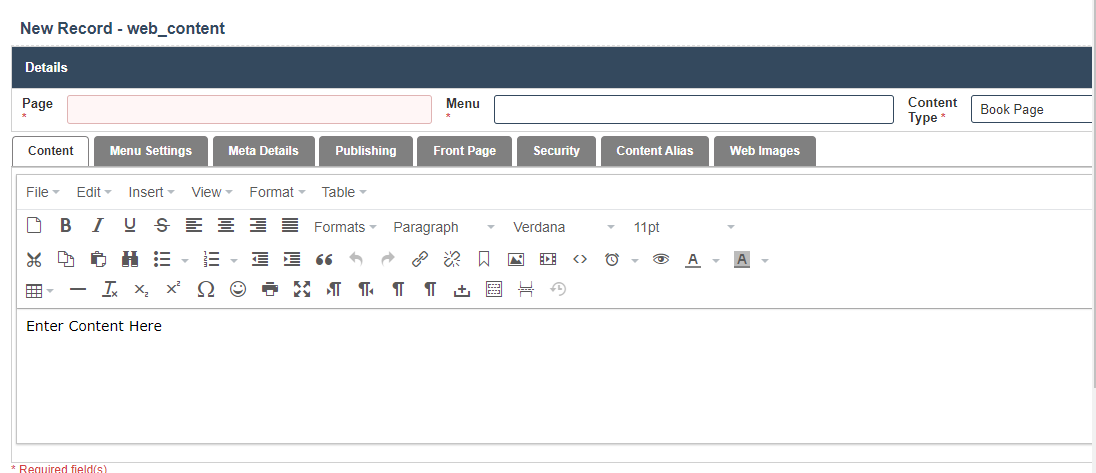Expand the Formats dropdown
Screen dimensions: 1096x473
pyautogui.click(x=345, y=227)
